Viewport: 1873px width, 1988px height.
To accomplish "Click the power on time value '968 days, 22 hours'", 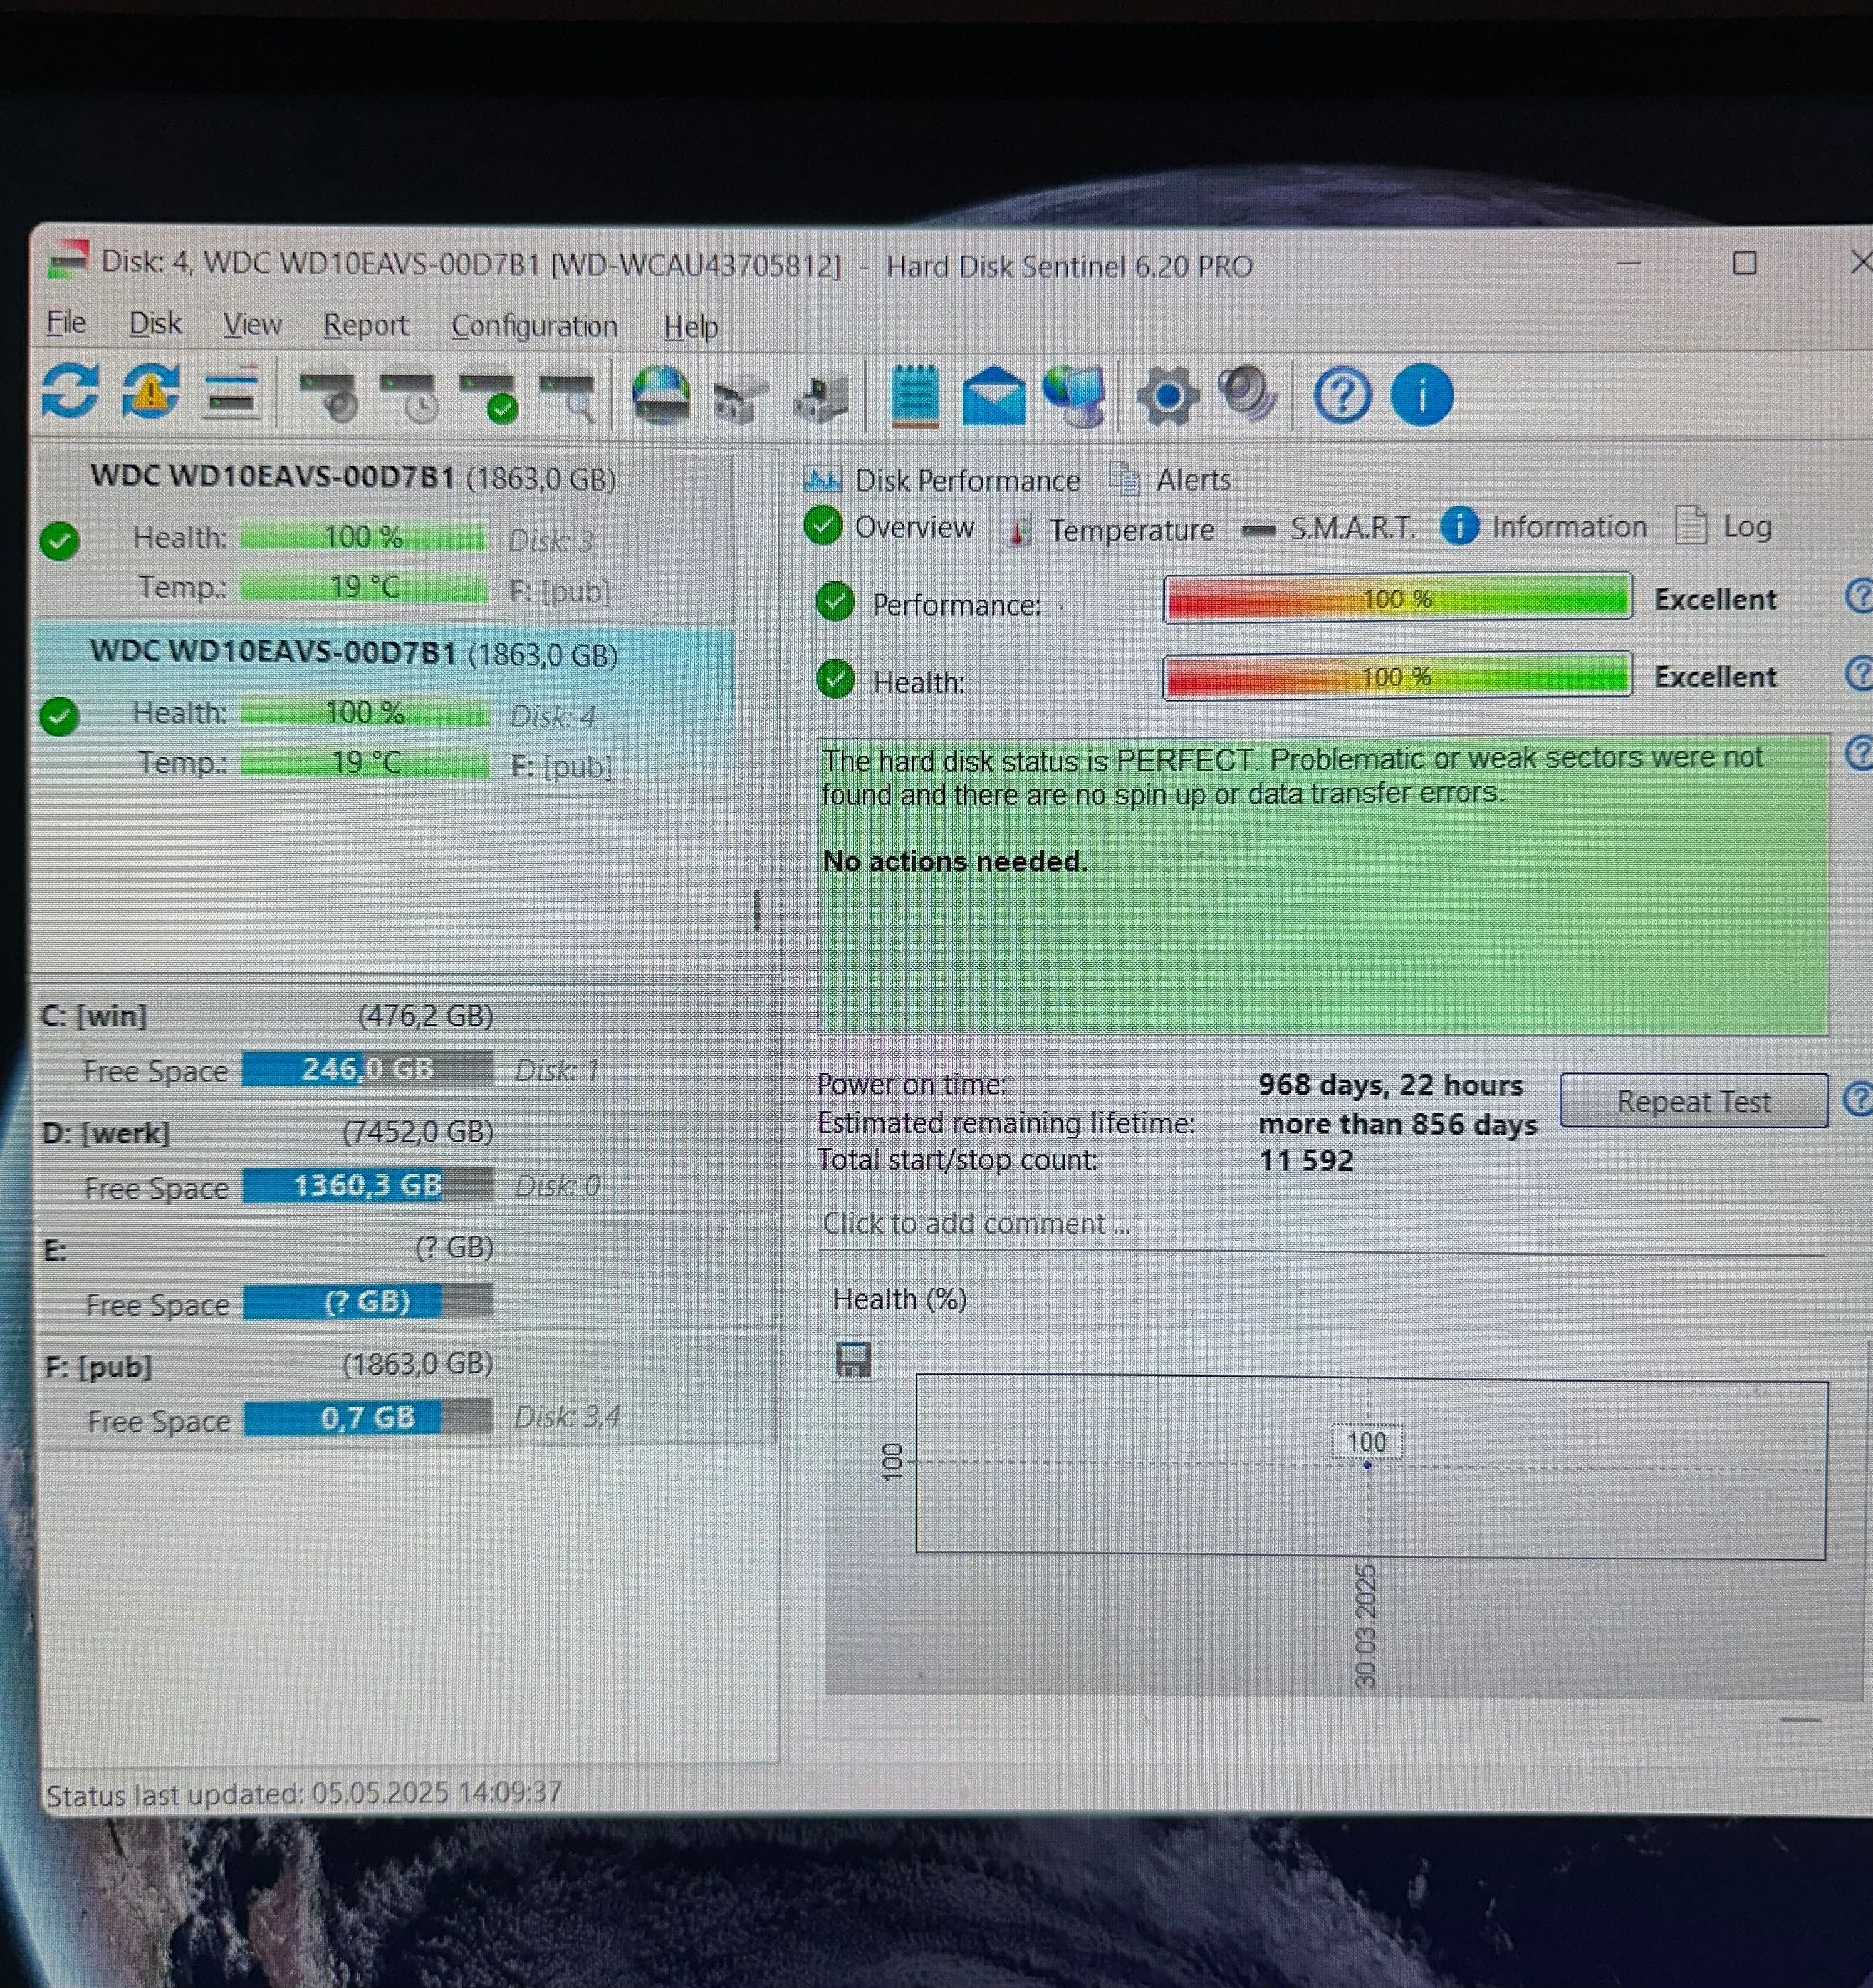I will (x=1390, y=1085).
